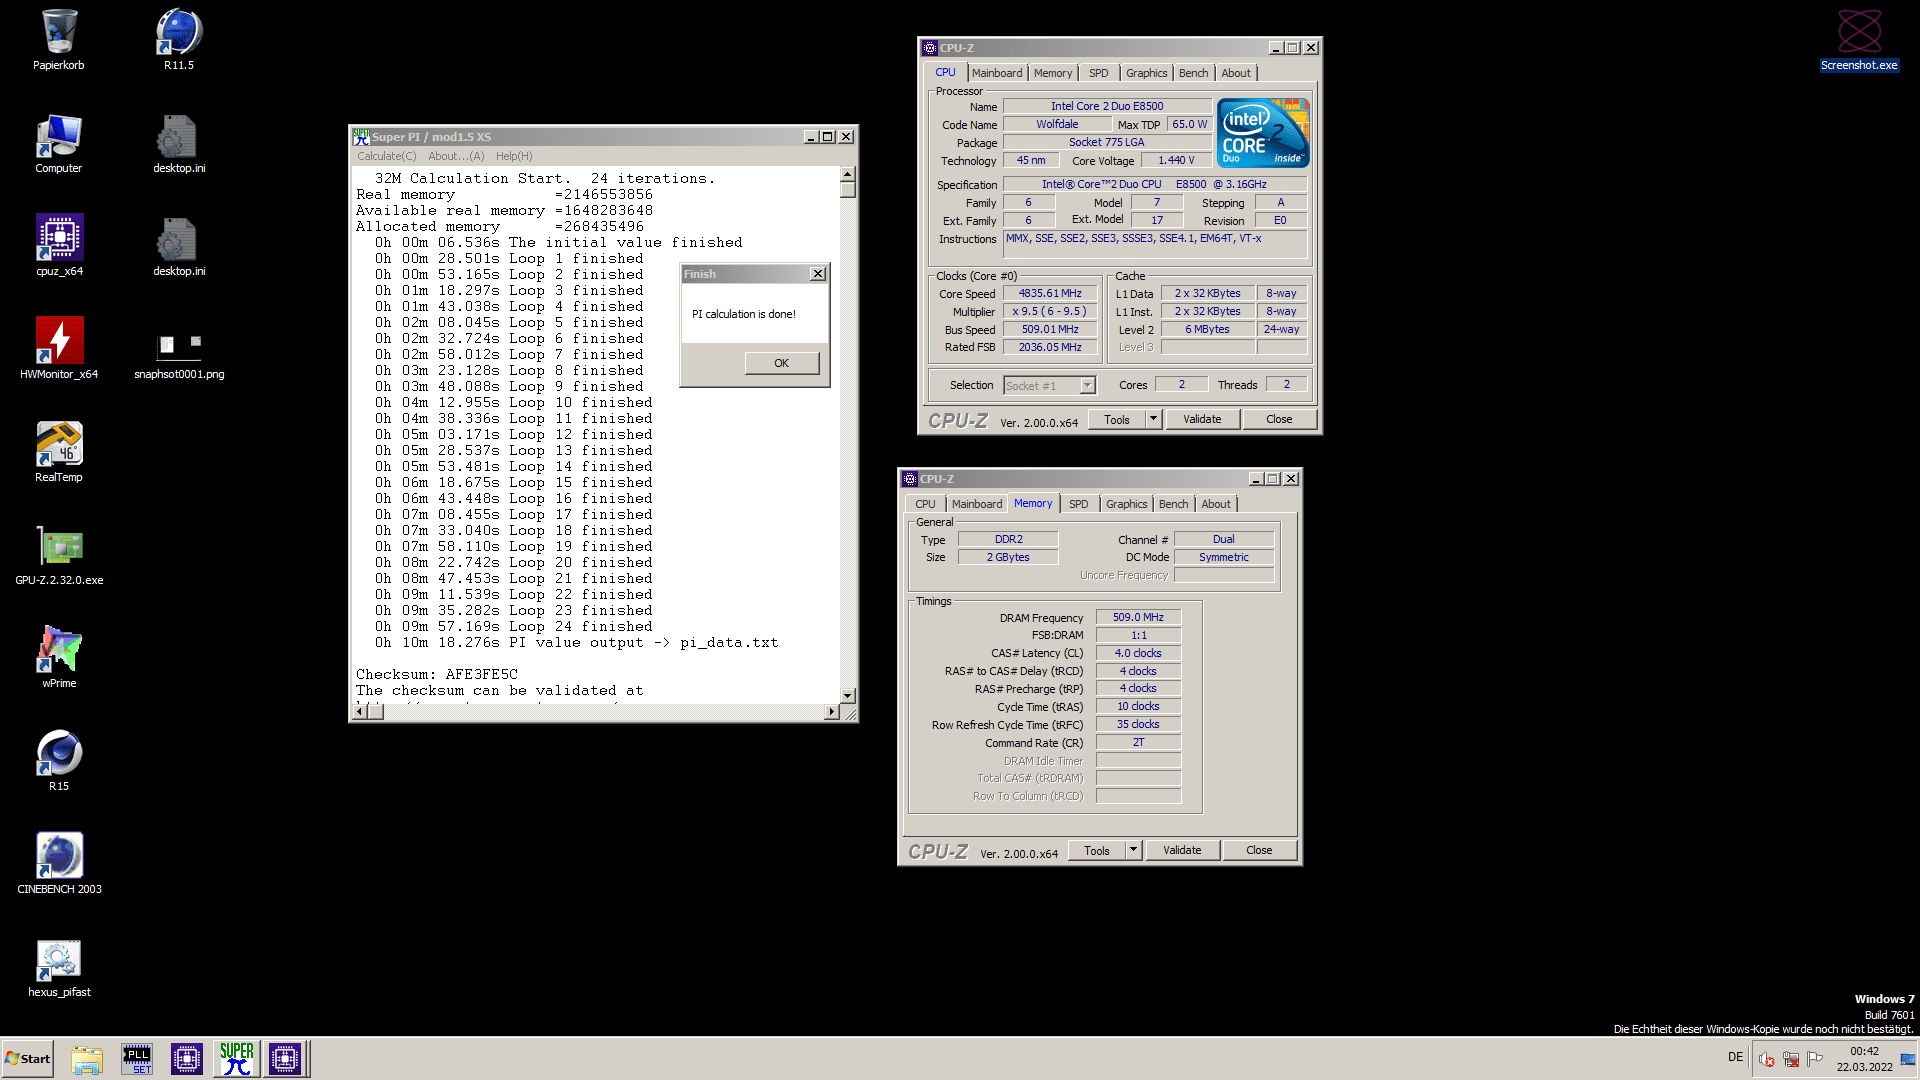The height and width of the screenshot is (1080, 1920).
Task: Expand the Socket #1 selection dropdown
Action: tap(1088, 386)
